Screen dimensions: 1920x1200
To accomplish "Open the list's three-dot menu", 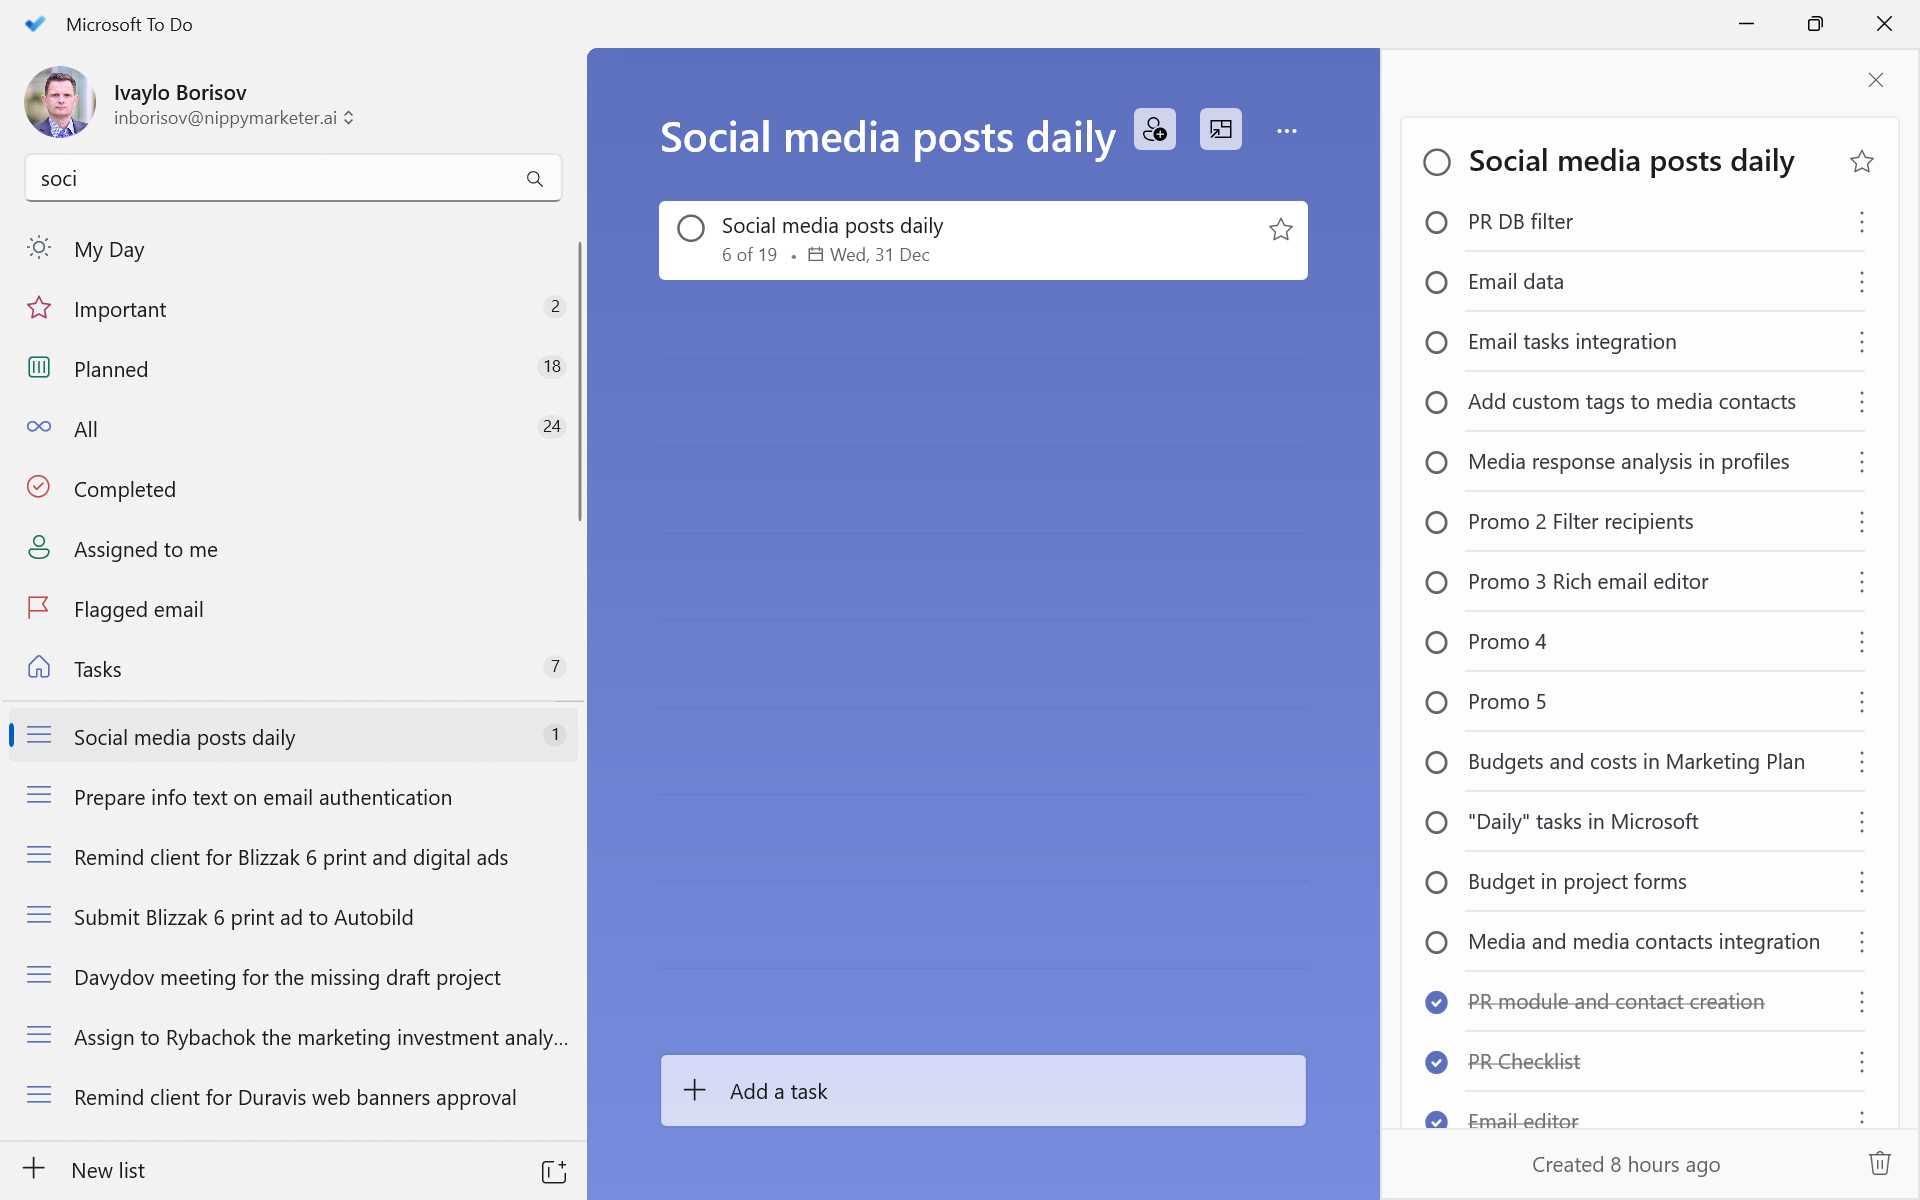I will (1286, 129).
